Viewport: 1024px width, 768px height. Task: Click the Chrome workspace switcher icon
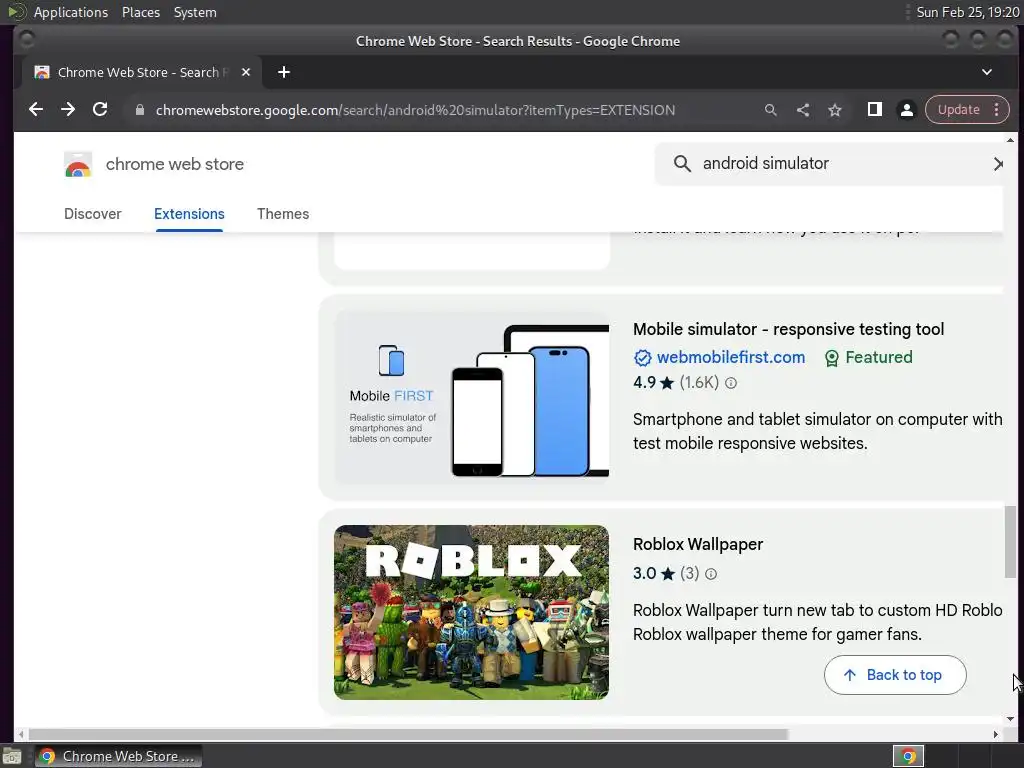[x=908, y=756]
